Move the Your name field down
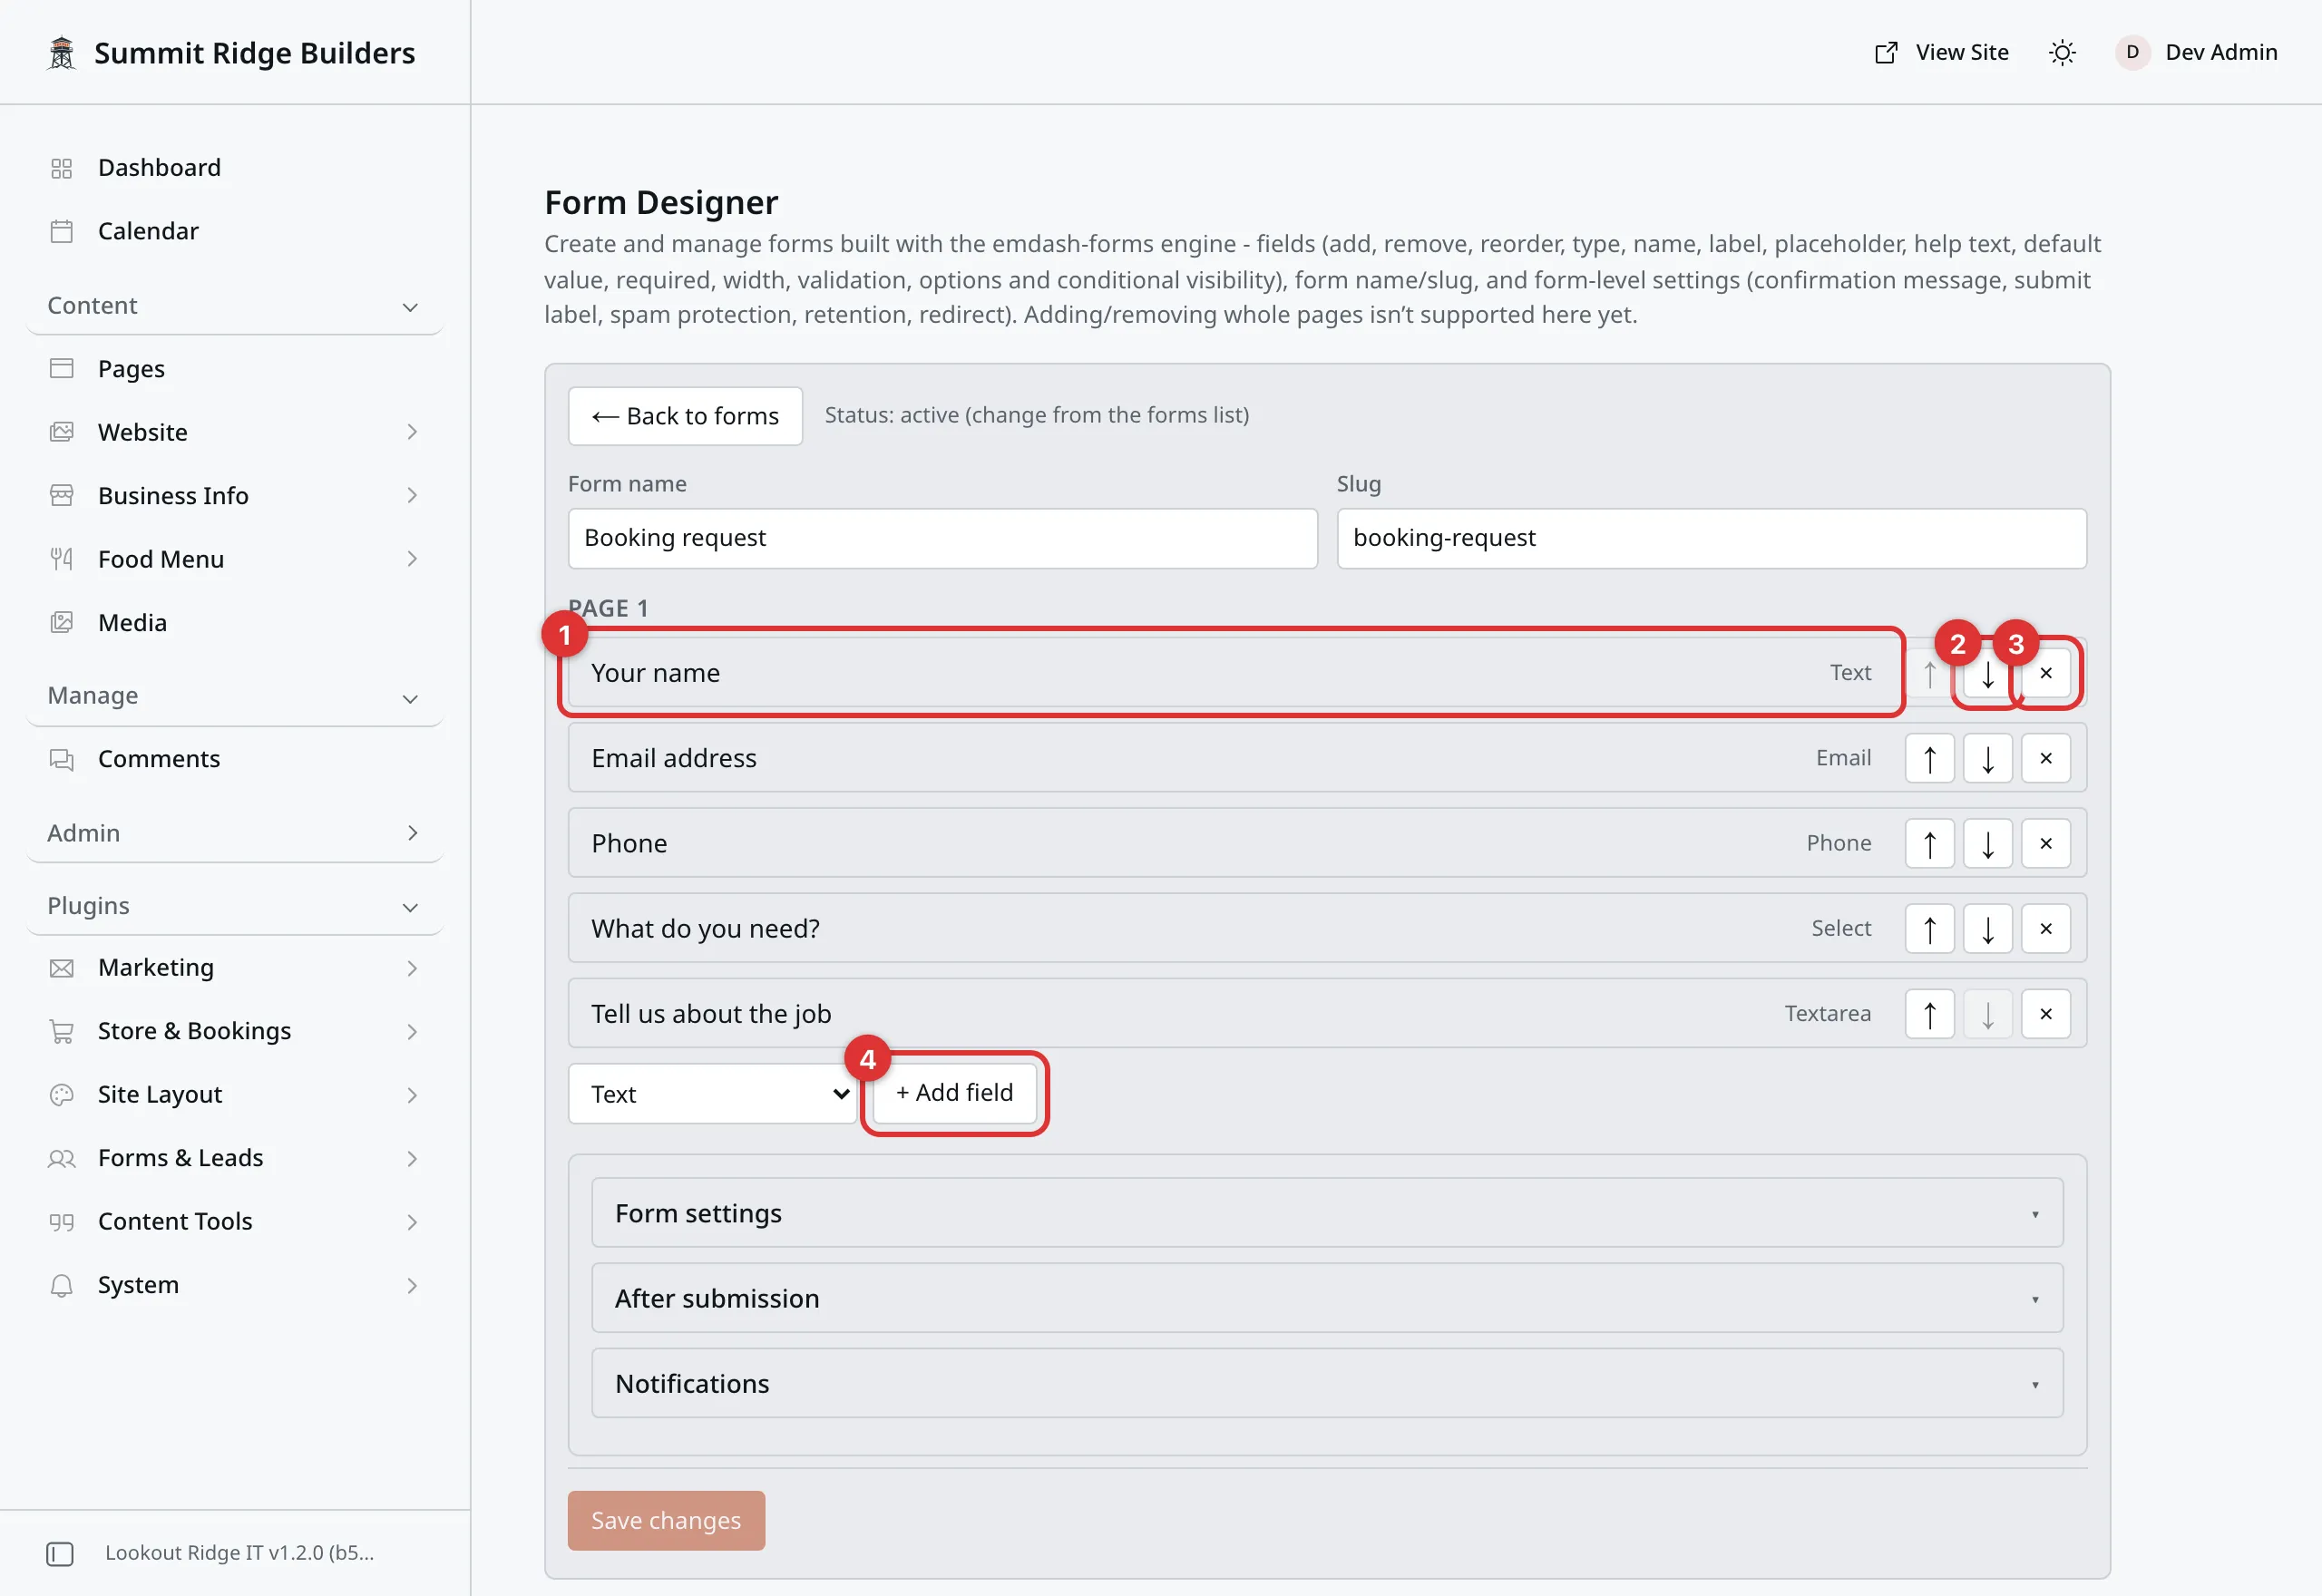This screenshot has height=1596, width=2322. click(x=1988, y=674)
